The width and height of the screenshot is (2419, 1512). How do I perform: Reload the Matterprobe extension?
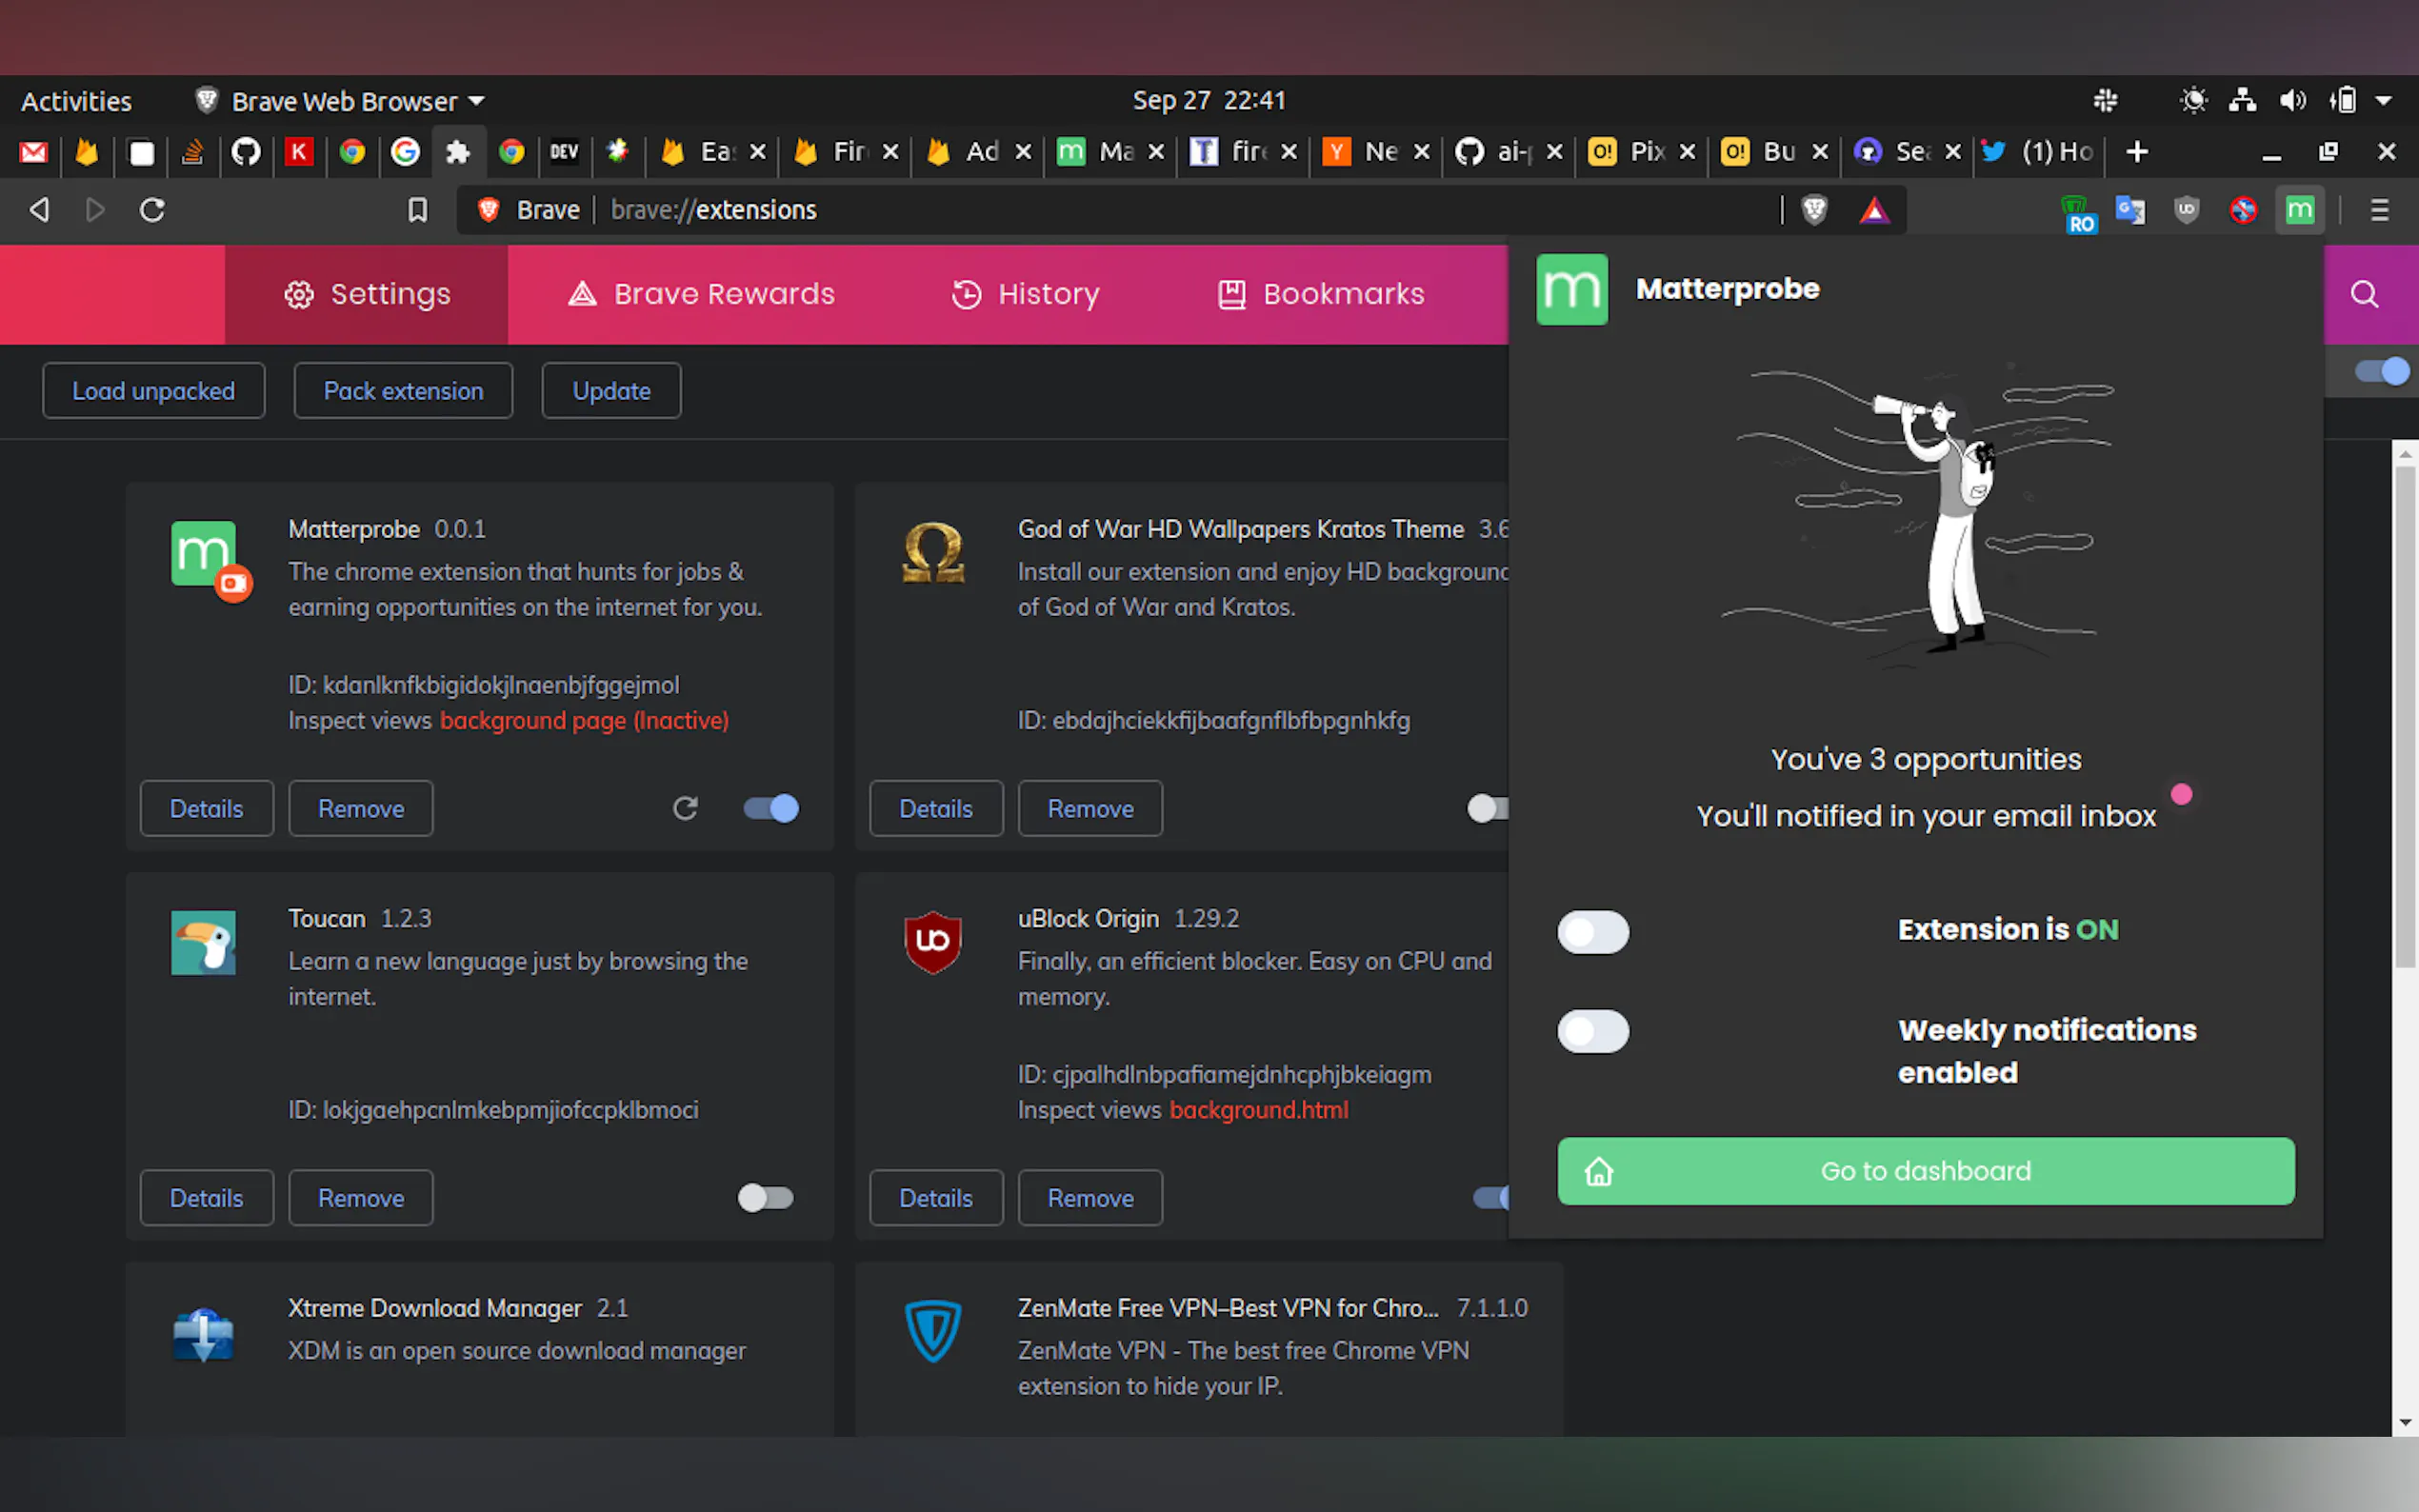[685, 808]
